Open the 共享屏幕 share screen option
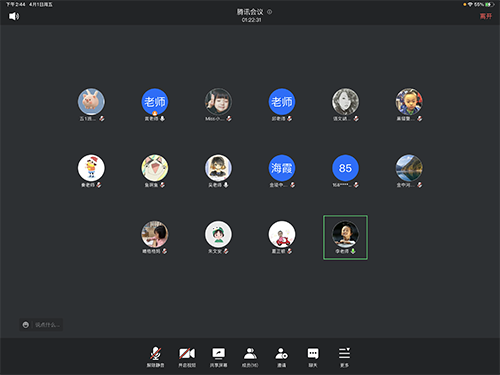The height and width of the screenshot is (375, 500). pos(218,357)
